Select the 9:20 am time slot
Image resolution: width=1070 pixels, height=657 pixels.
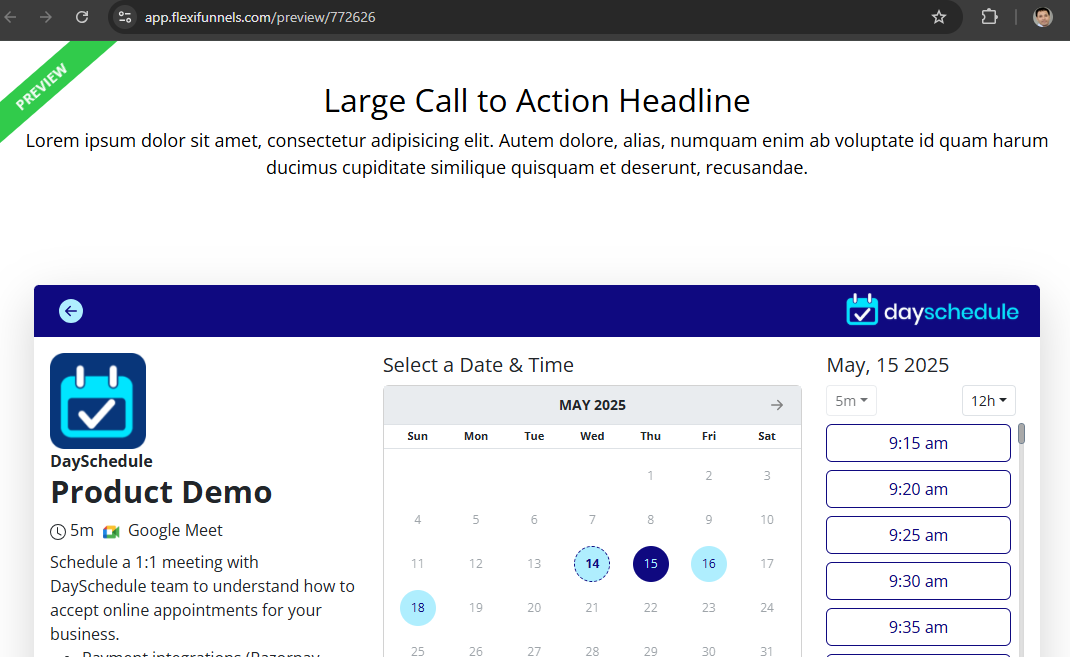coord(918,489)
